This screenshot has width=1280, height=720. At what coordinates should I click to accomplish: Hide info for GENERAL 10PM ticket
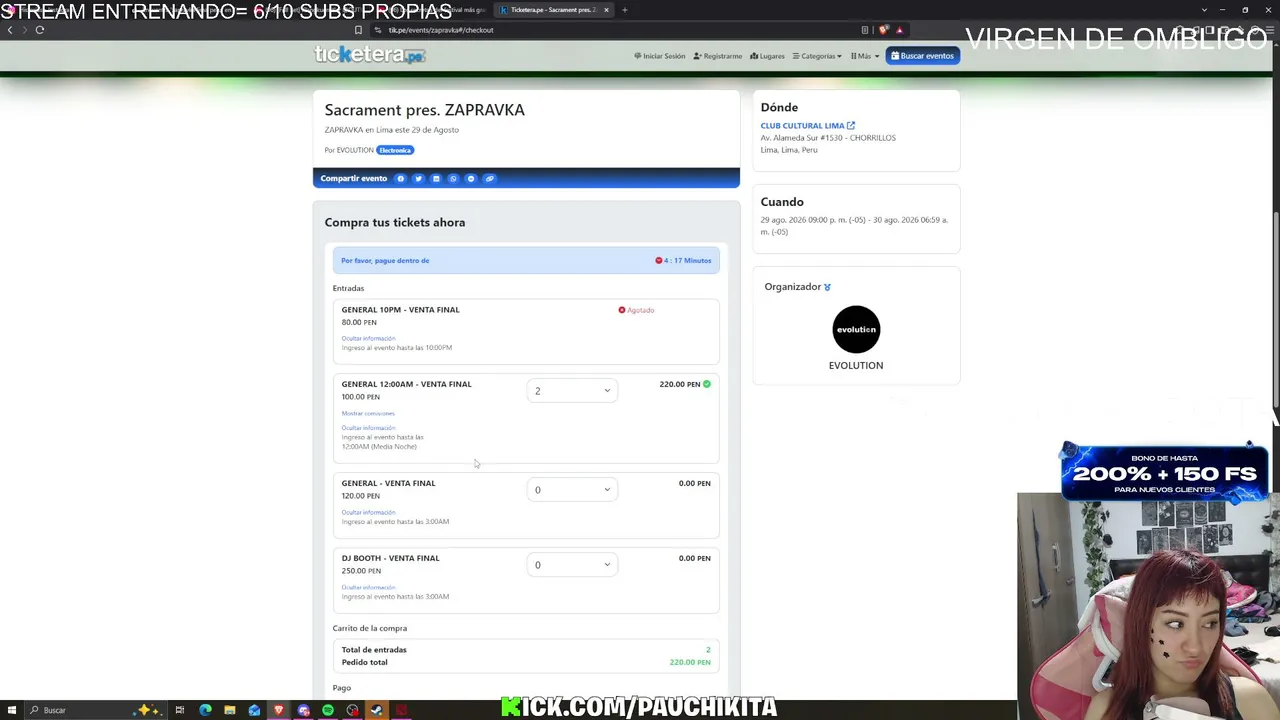[368, 338]
